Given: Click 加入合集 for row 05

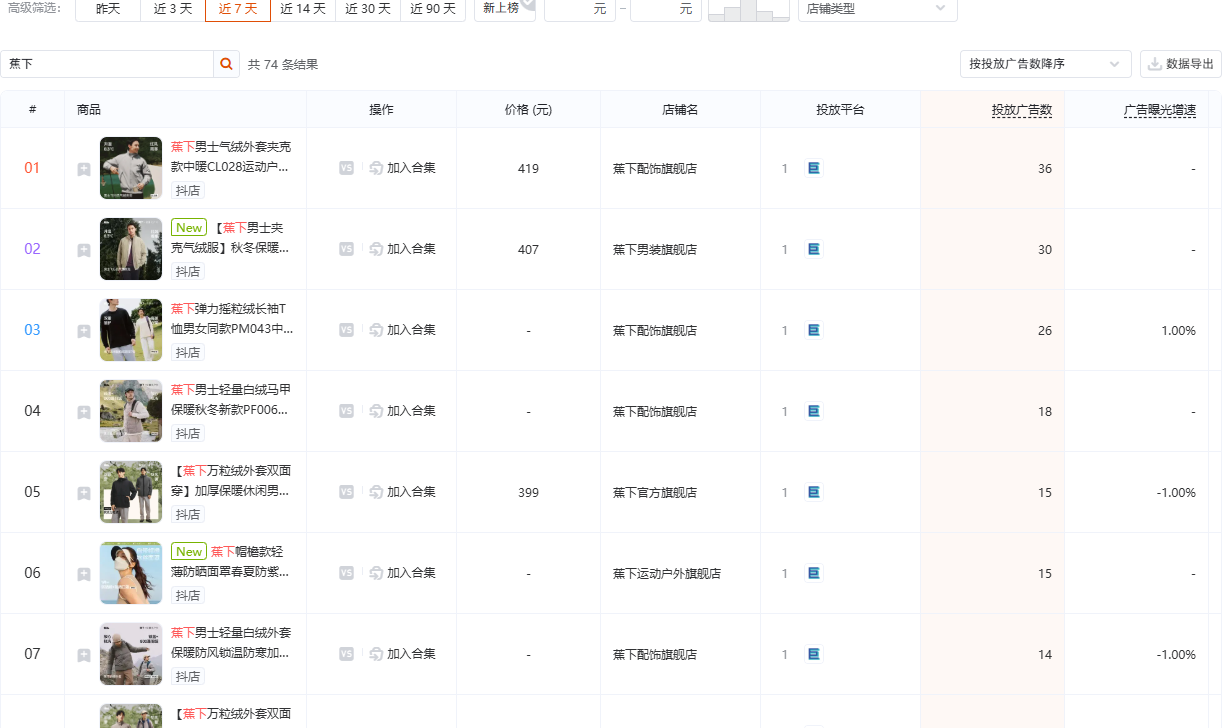Looking at the screenshot, I should (402, 492).
